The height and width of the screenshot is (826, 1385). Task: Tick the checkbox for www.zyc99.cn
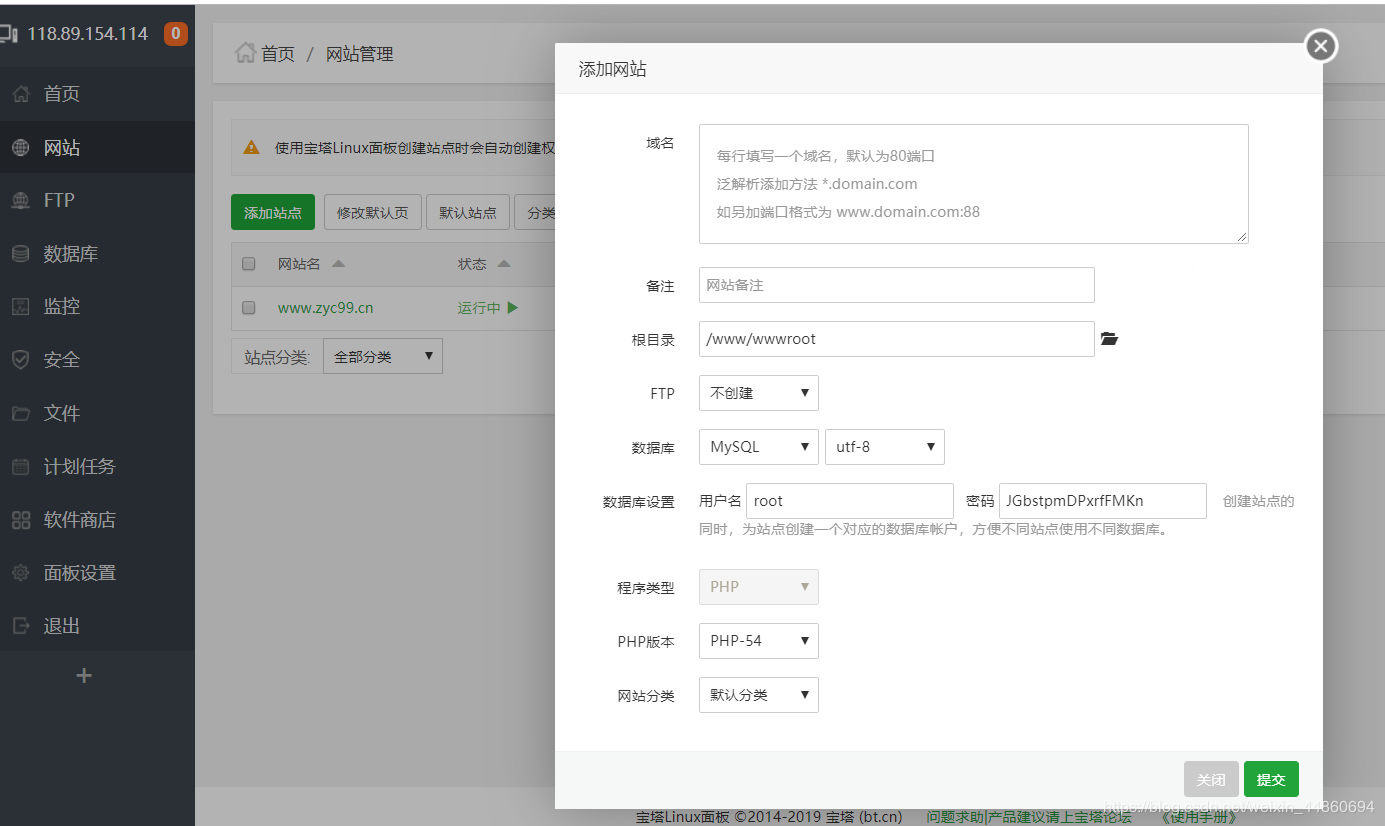[x=249, y=308]
